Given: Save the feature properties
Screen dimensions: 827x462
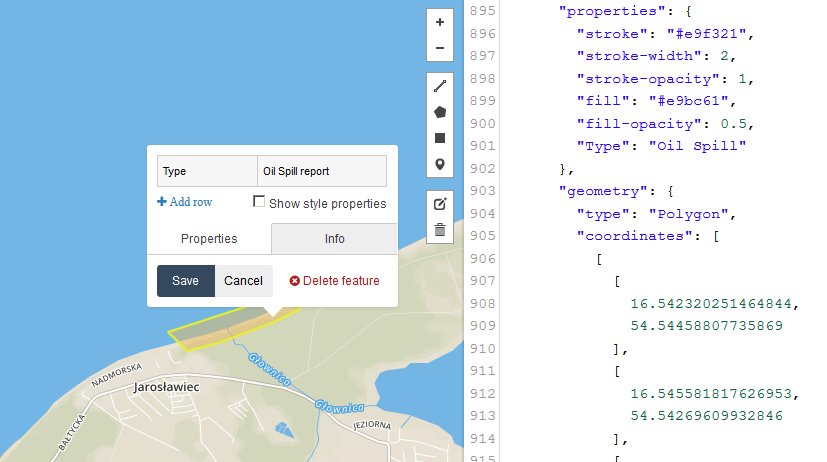Looking at the screenshot, I should click(185, 281).
